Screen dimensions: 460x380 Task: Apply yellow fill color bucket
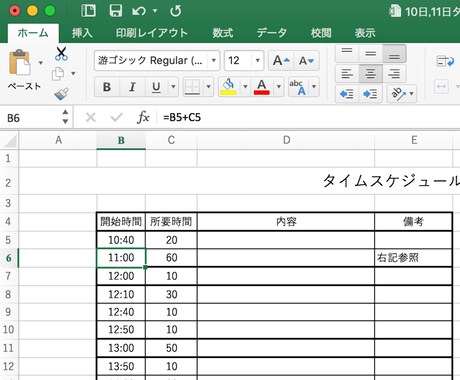point(229,87)
